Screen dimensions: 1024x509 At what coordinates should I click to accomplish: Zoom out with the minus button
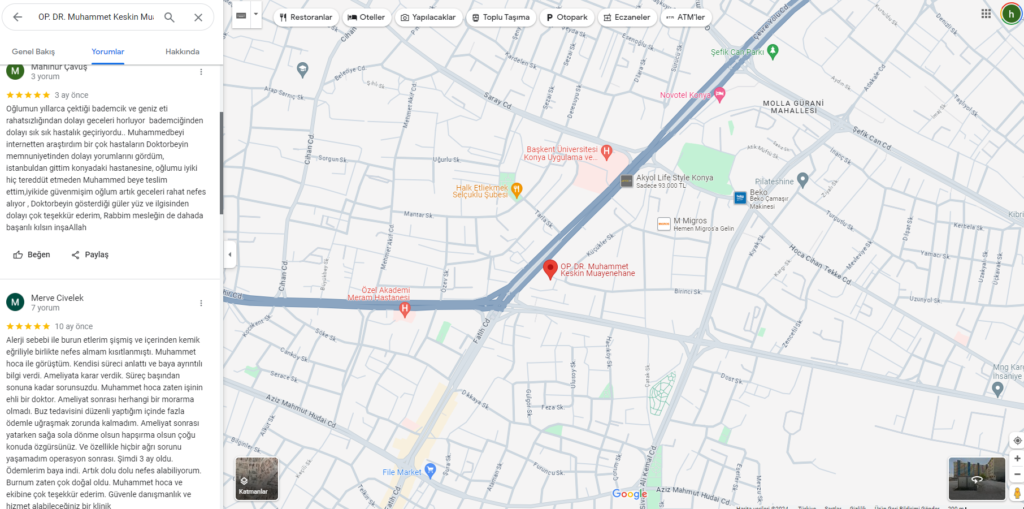point(1017,474)
